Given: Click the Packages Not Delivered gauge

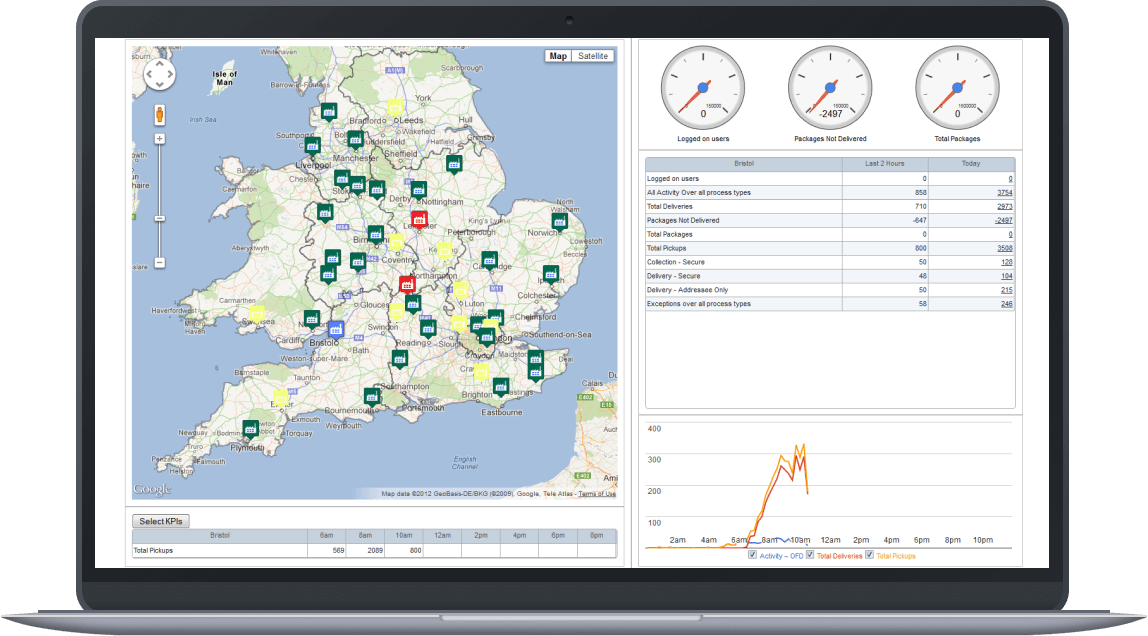Looking at the screenshot, I should click(829, 88).
